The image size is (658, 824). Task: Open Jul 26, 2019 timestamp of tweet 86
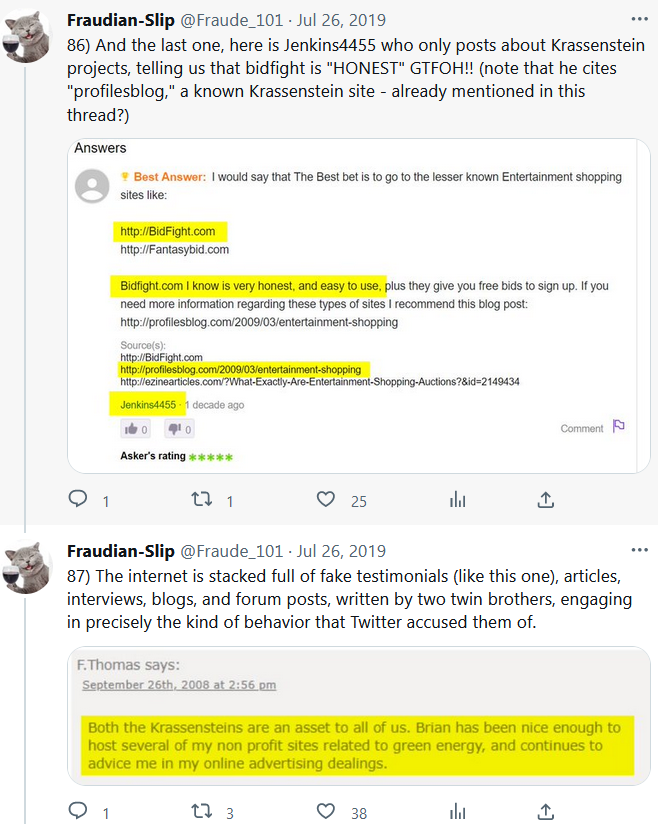click(342, 21)
